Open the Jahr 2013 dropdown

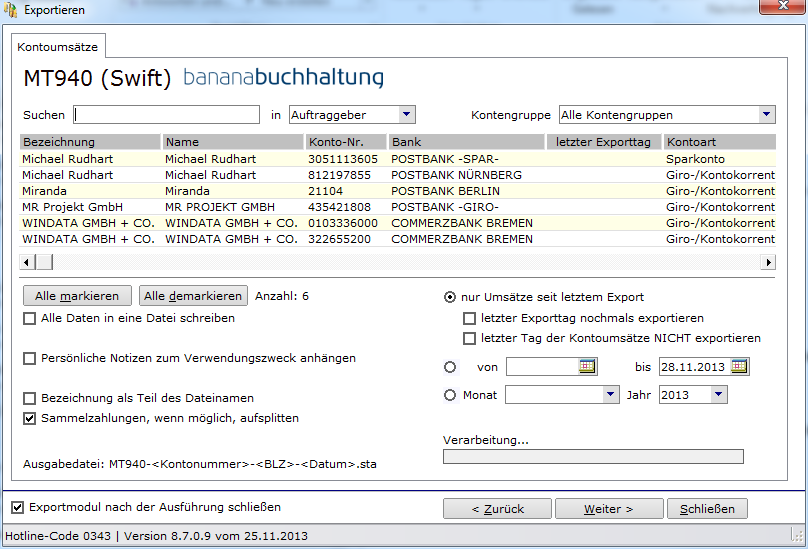(x=718, y=395)
